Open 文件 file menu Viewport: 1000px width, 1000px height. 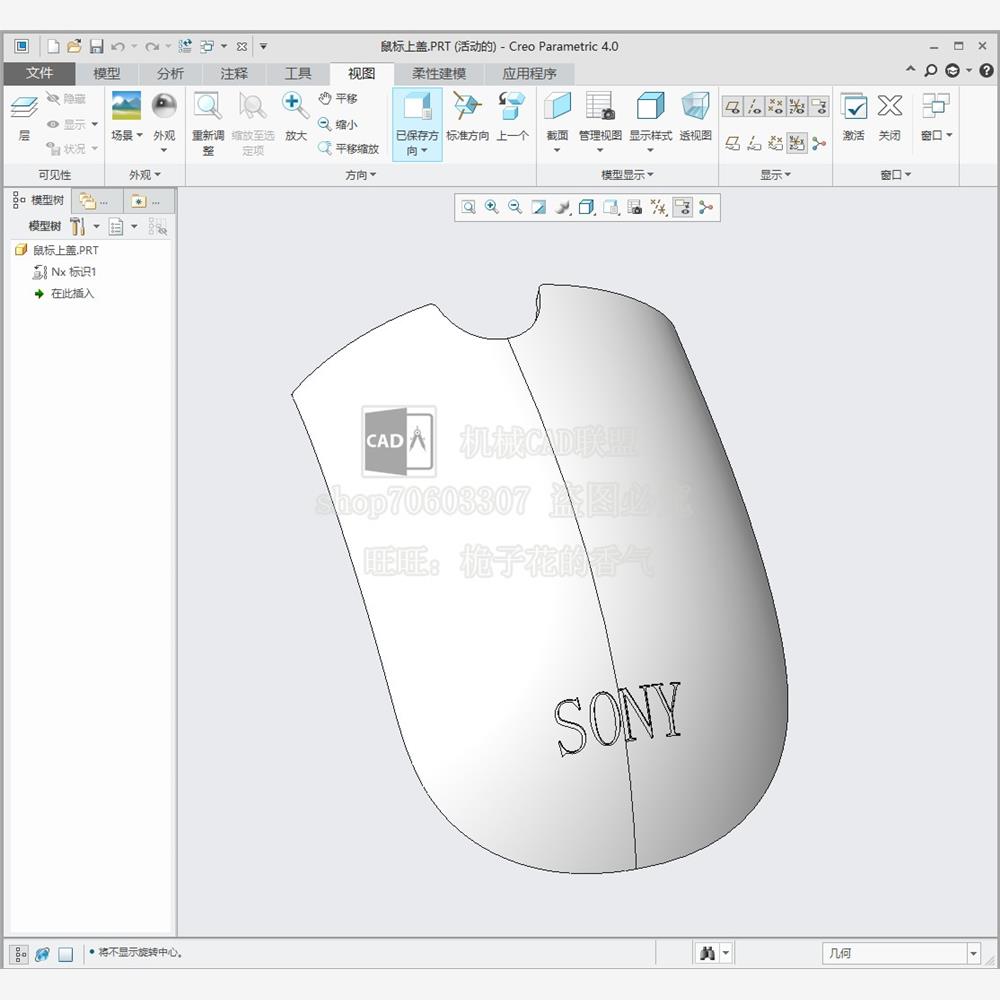[40, 73]
